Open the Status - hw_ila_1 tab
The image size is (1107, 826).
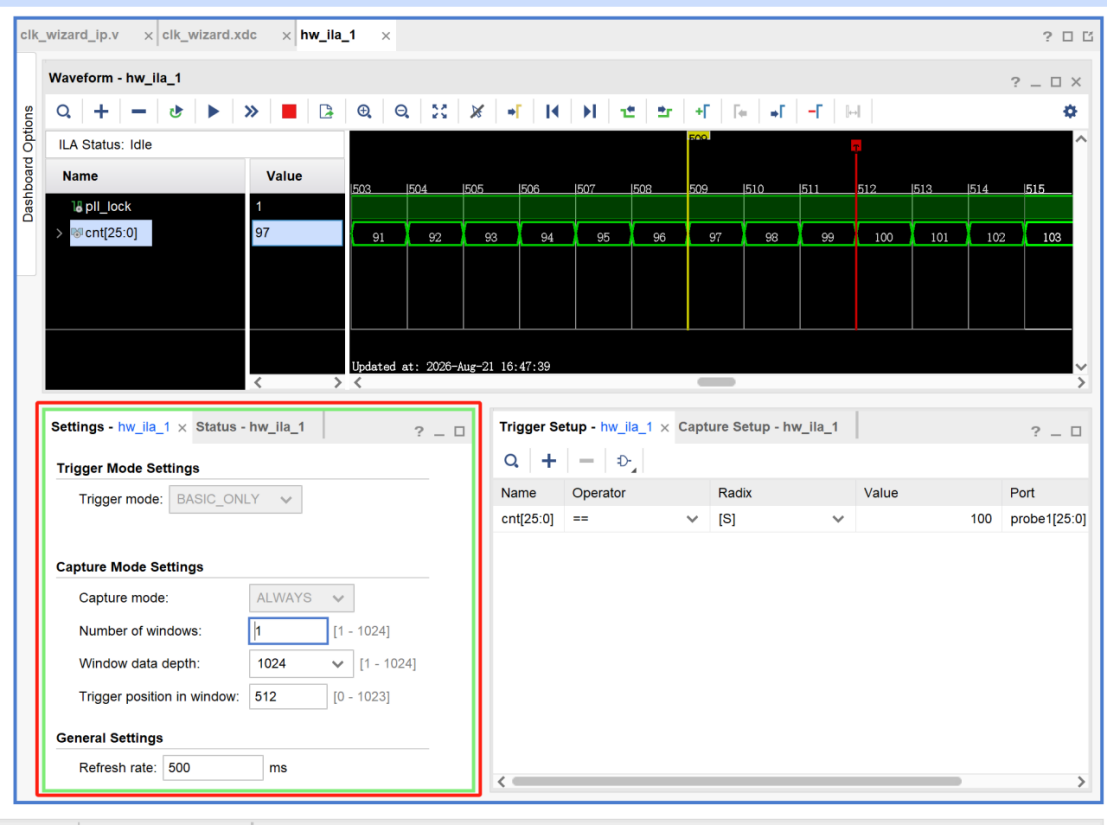coord(250,426)
